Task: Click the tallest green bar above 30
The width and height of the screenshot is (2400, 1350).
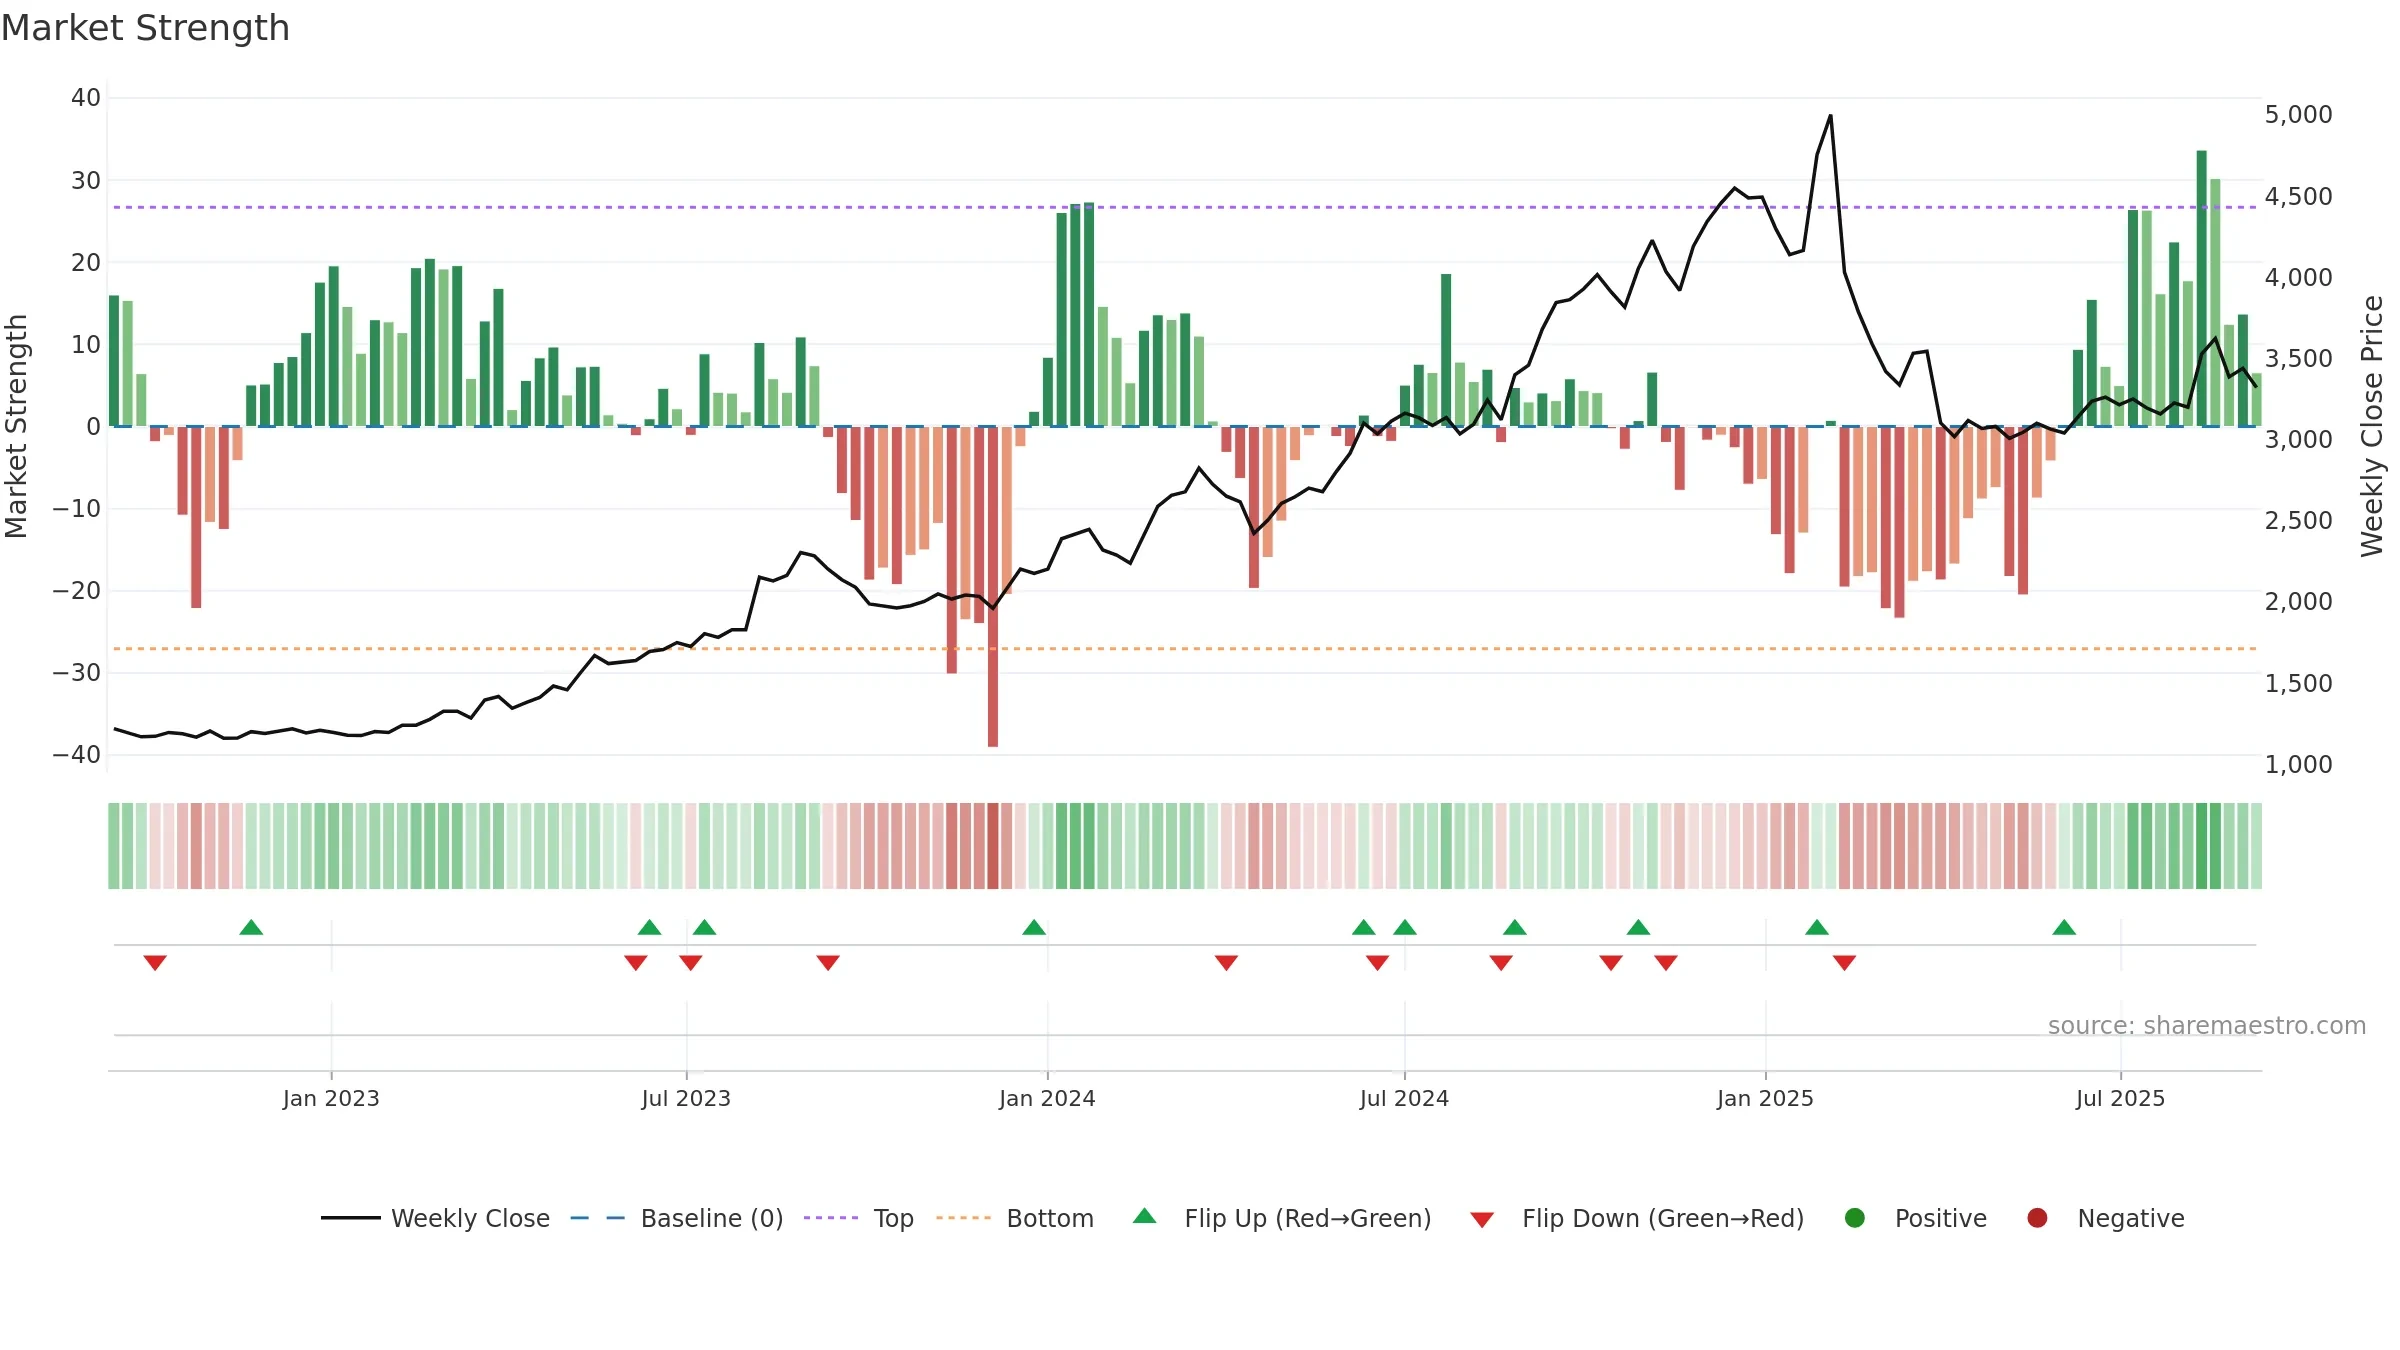Action: click(2202, 288)
